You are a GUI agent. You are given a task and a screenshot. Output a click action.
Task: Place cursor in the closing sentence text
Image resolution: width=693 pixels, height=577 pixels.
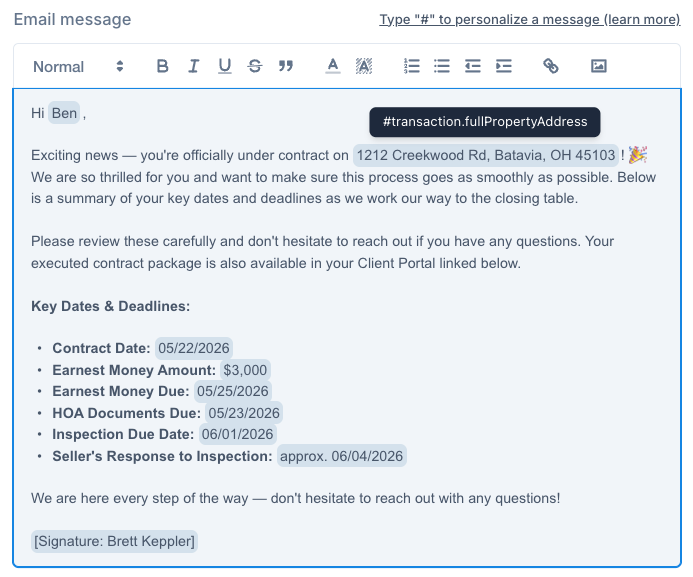coord(295,498)
